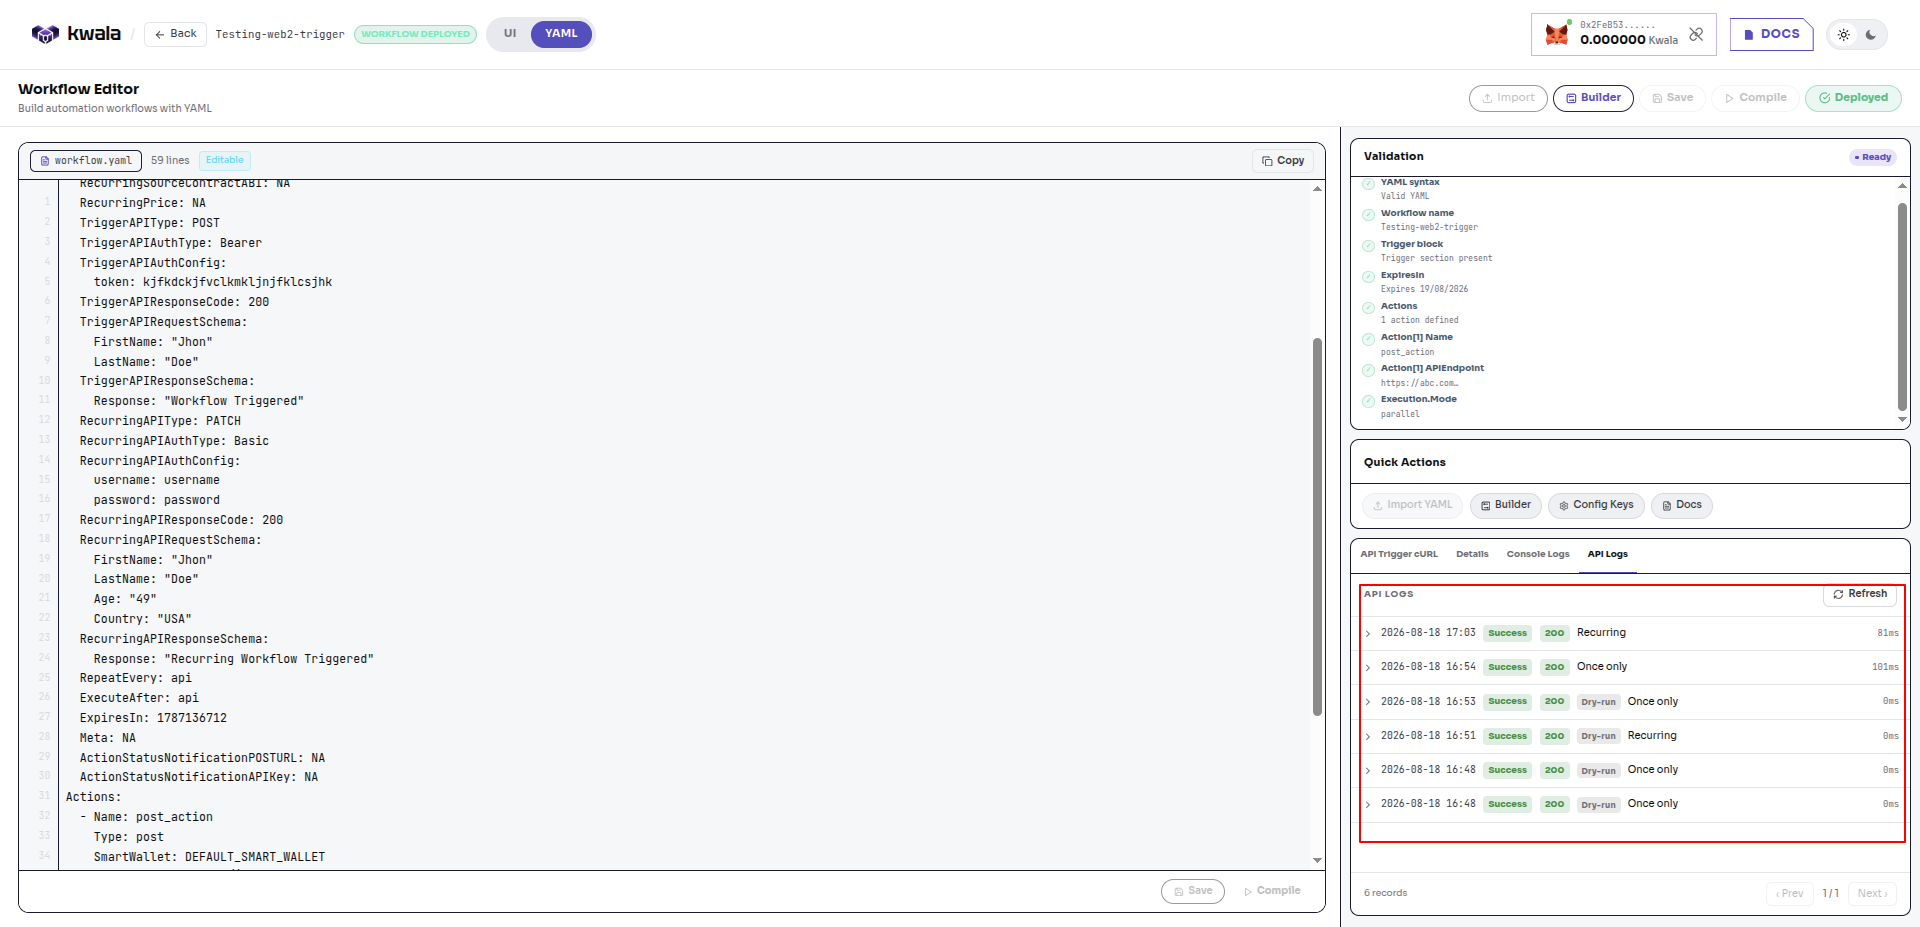Click Import YAML quick action
This screenshot has height=927, width=1920.
(x=1412, y=505)
